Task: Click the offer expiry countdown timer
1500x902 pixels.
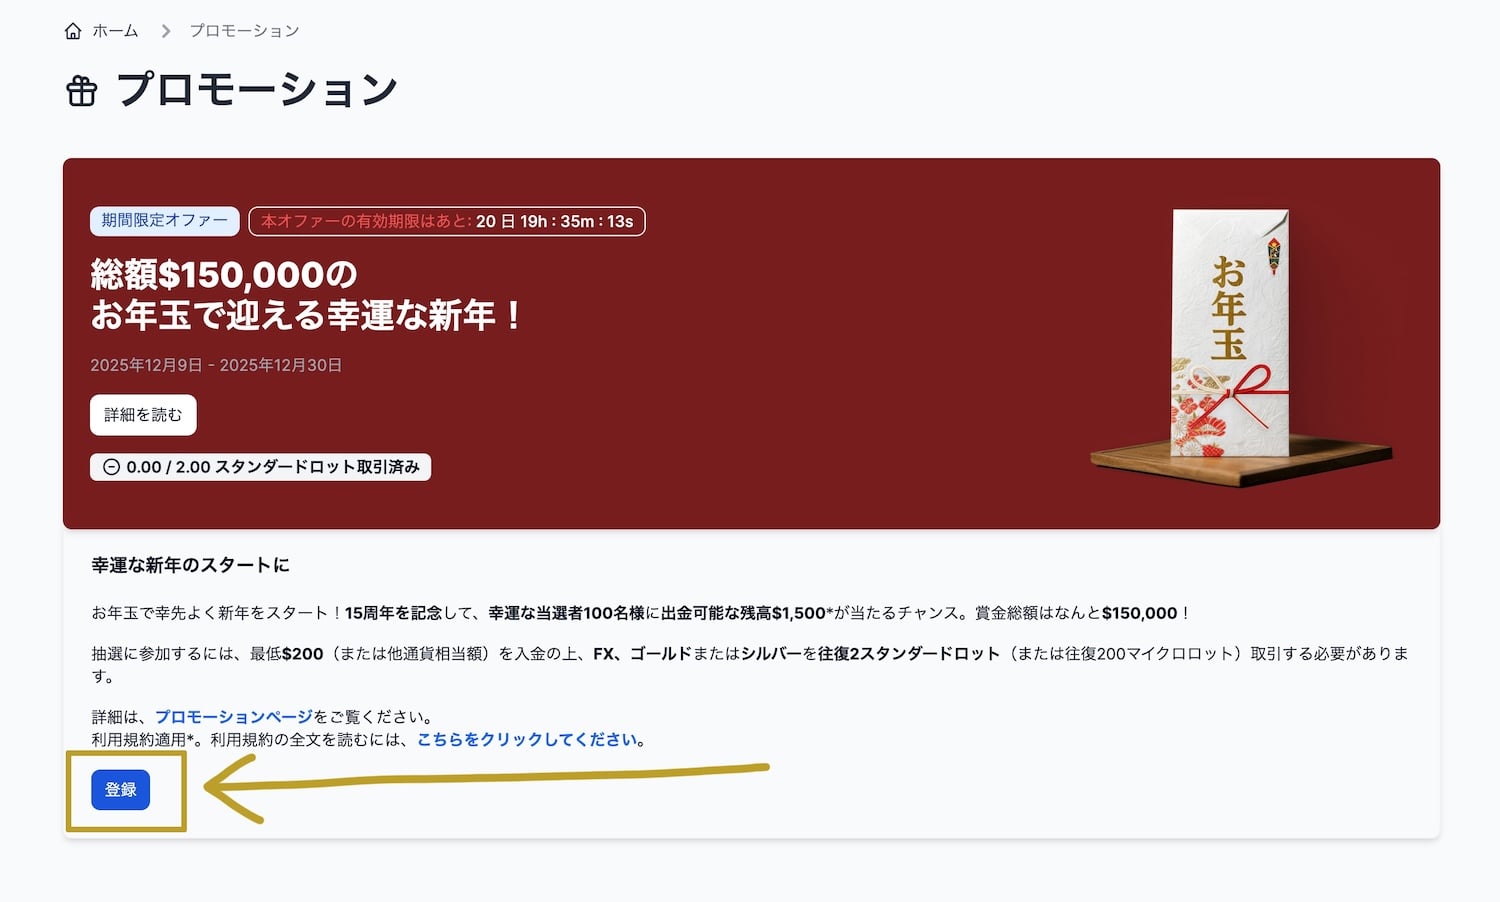Action: coord(447,221)
